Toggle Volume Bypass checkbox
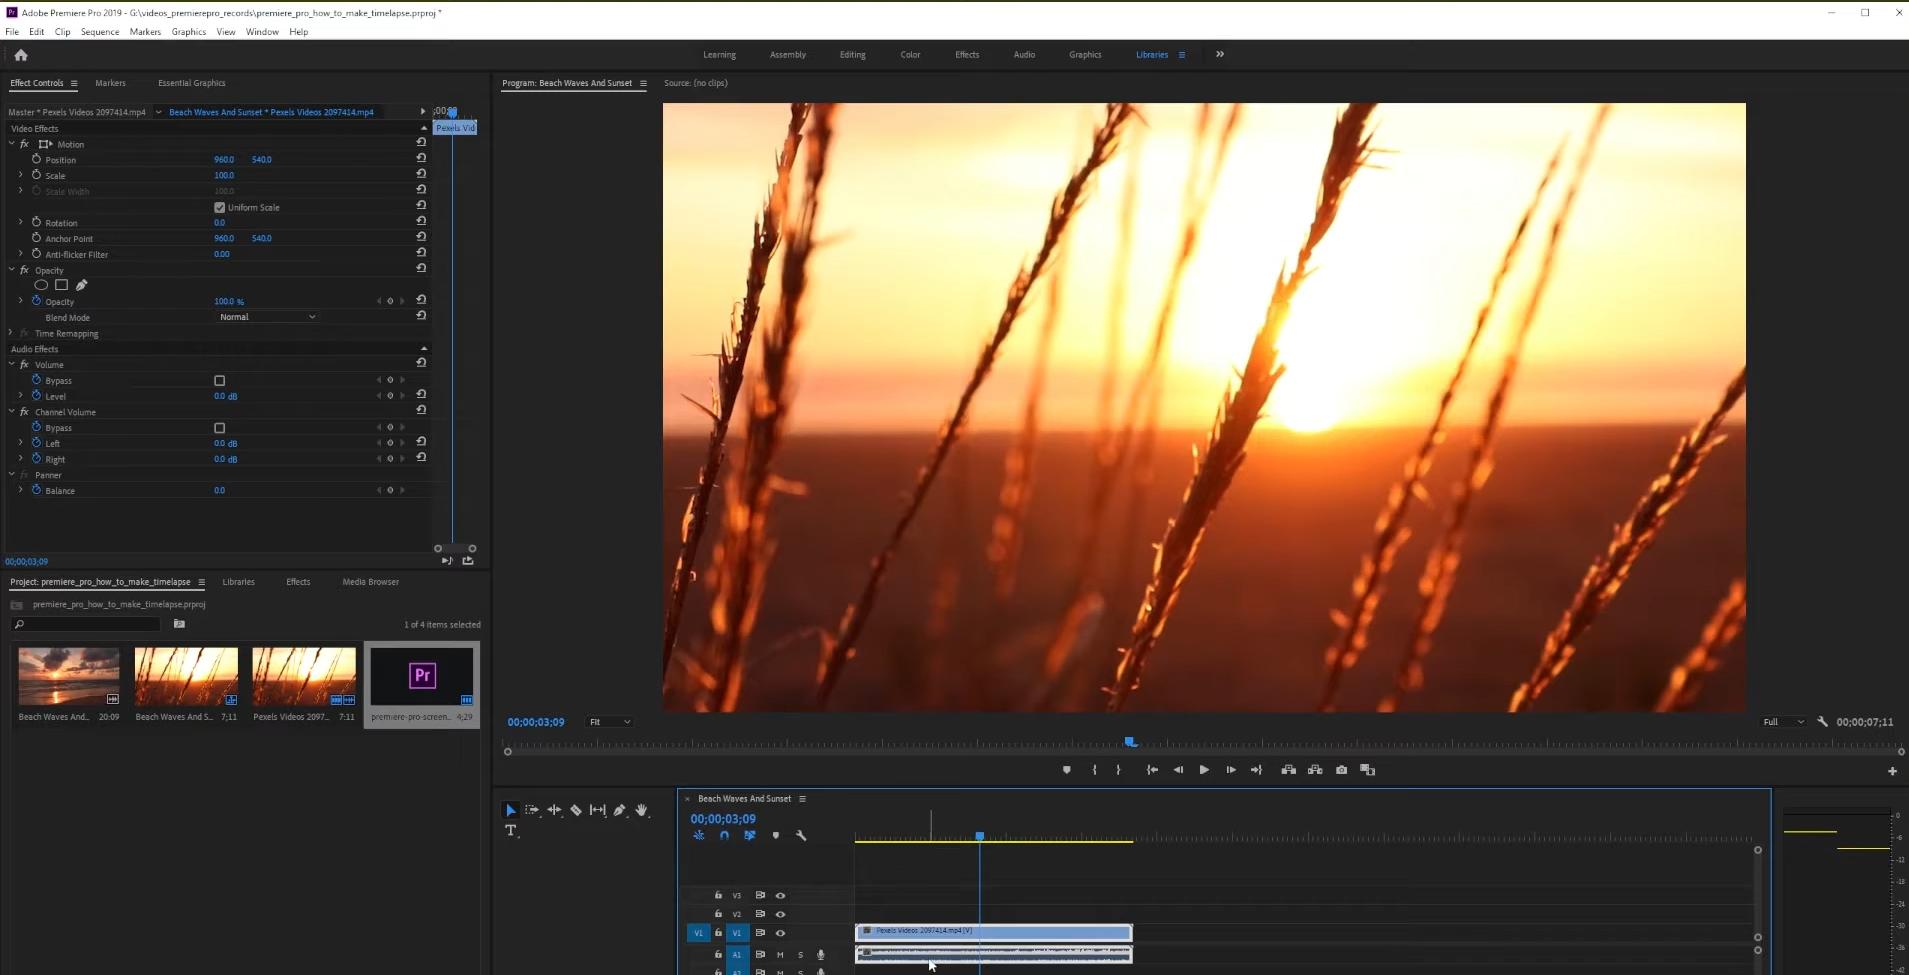 (x=220, y=381)
